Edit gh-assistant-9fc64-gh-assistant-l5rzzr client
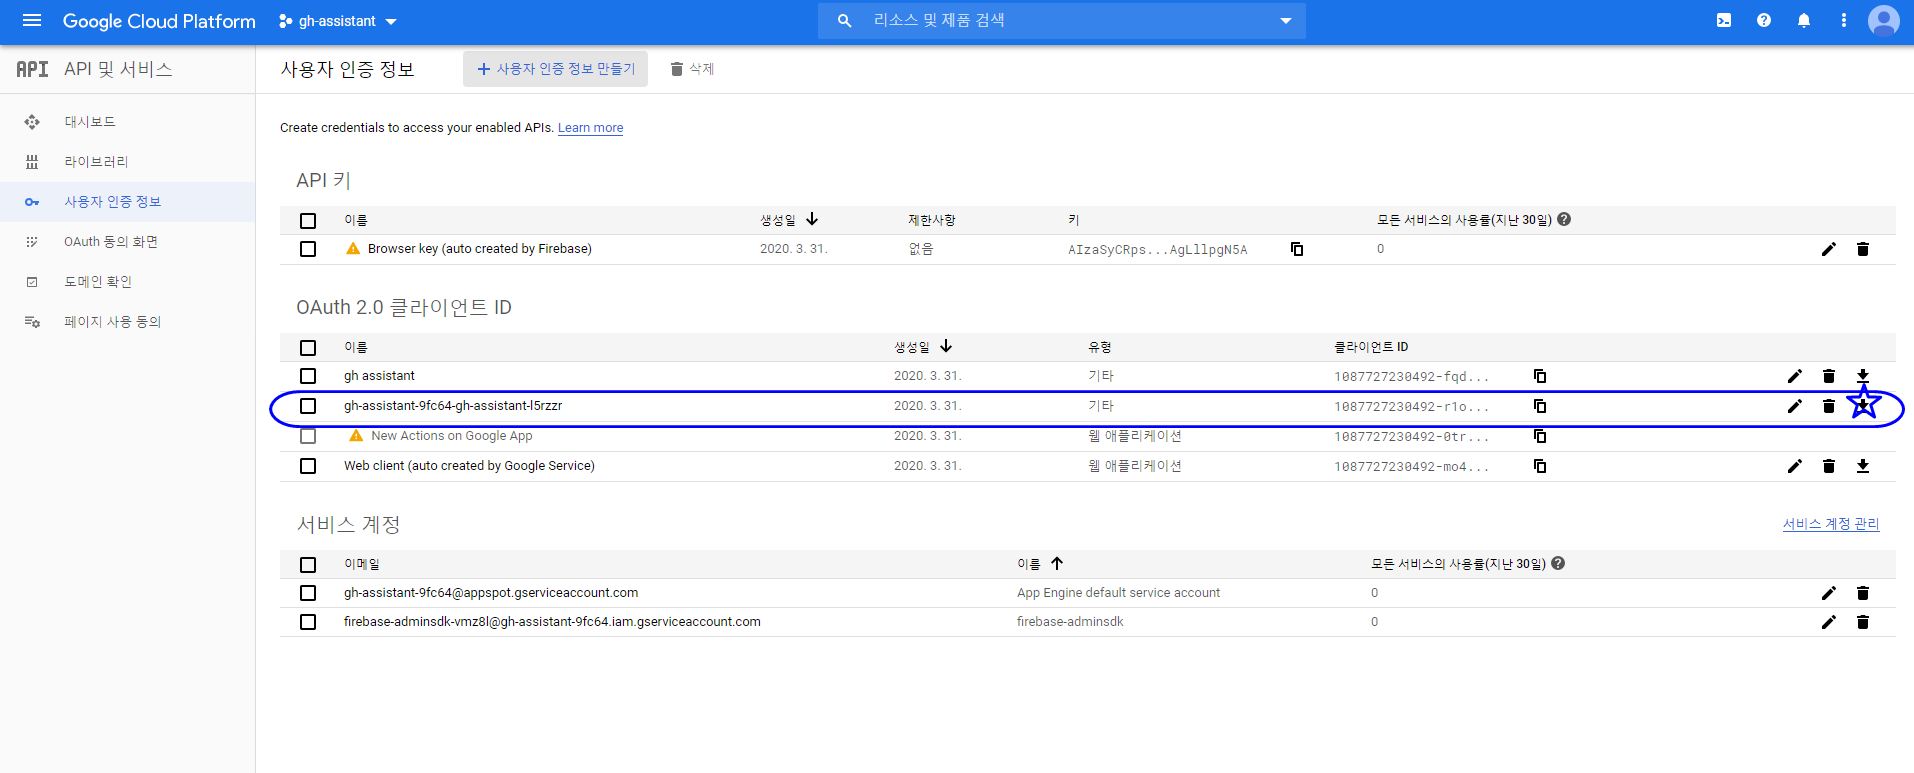Viewport: 1914px width, 773px height. 1795,406
